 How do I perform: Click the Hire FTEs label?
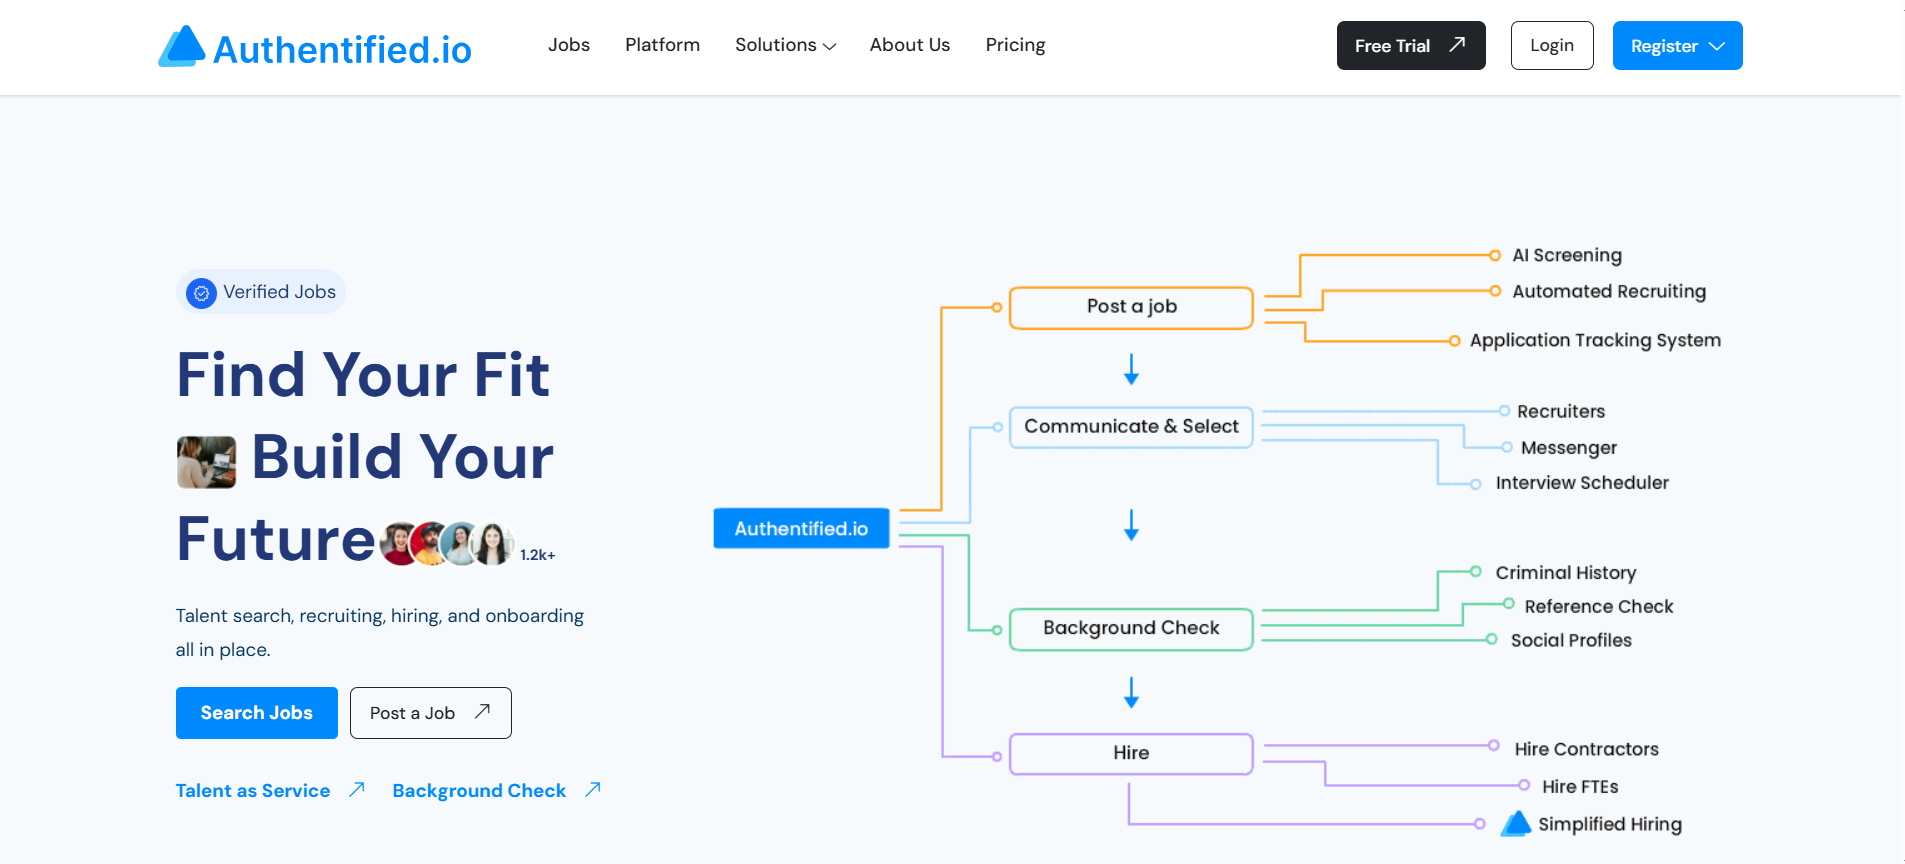[x=1580, y=787]
